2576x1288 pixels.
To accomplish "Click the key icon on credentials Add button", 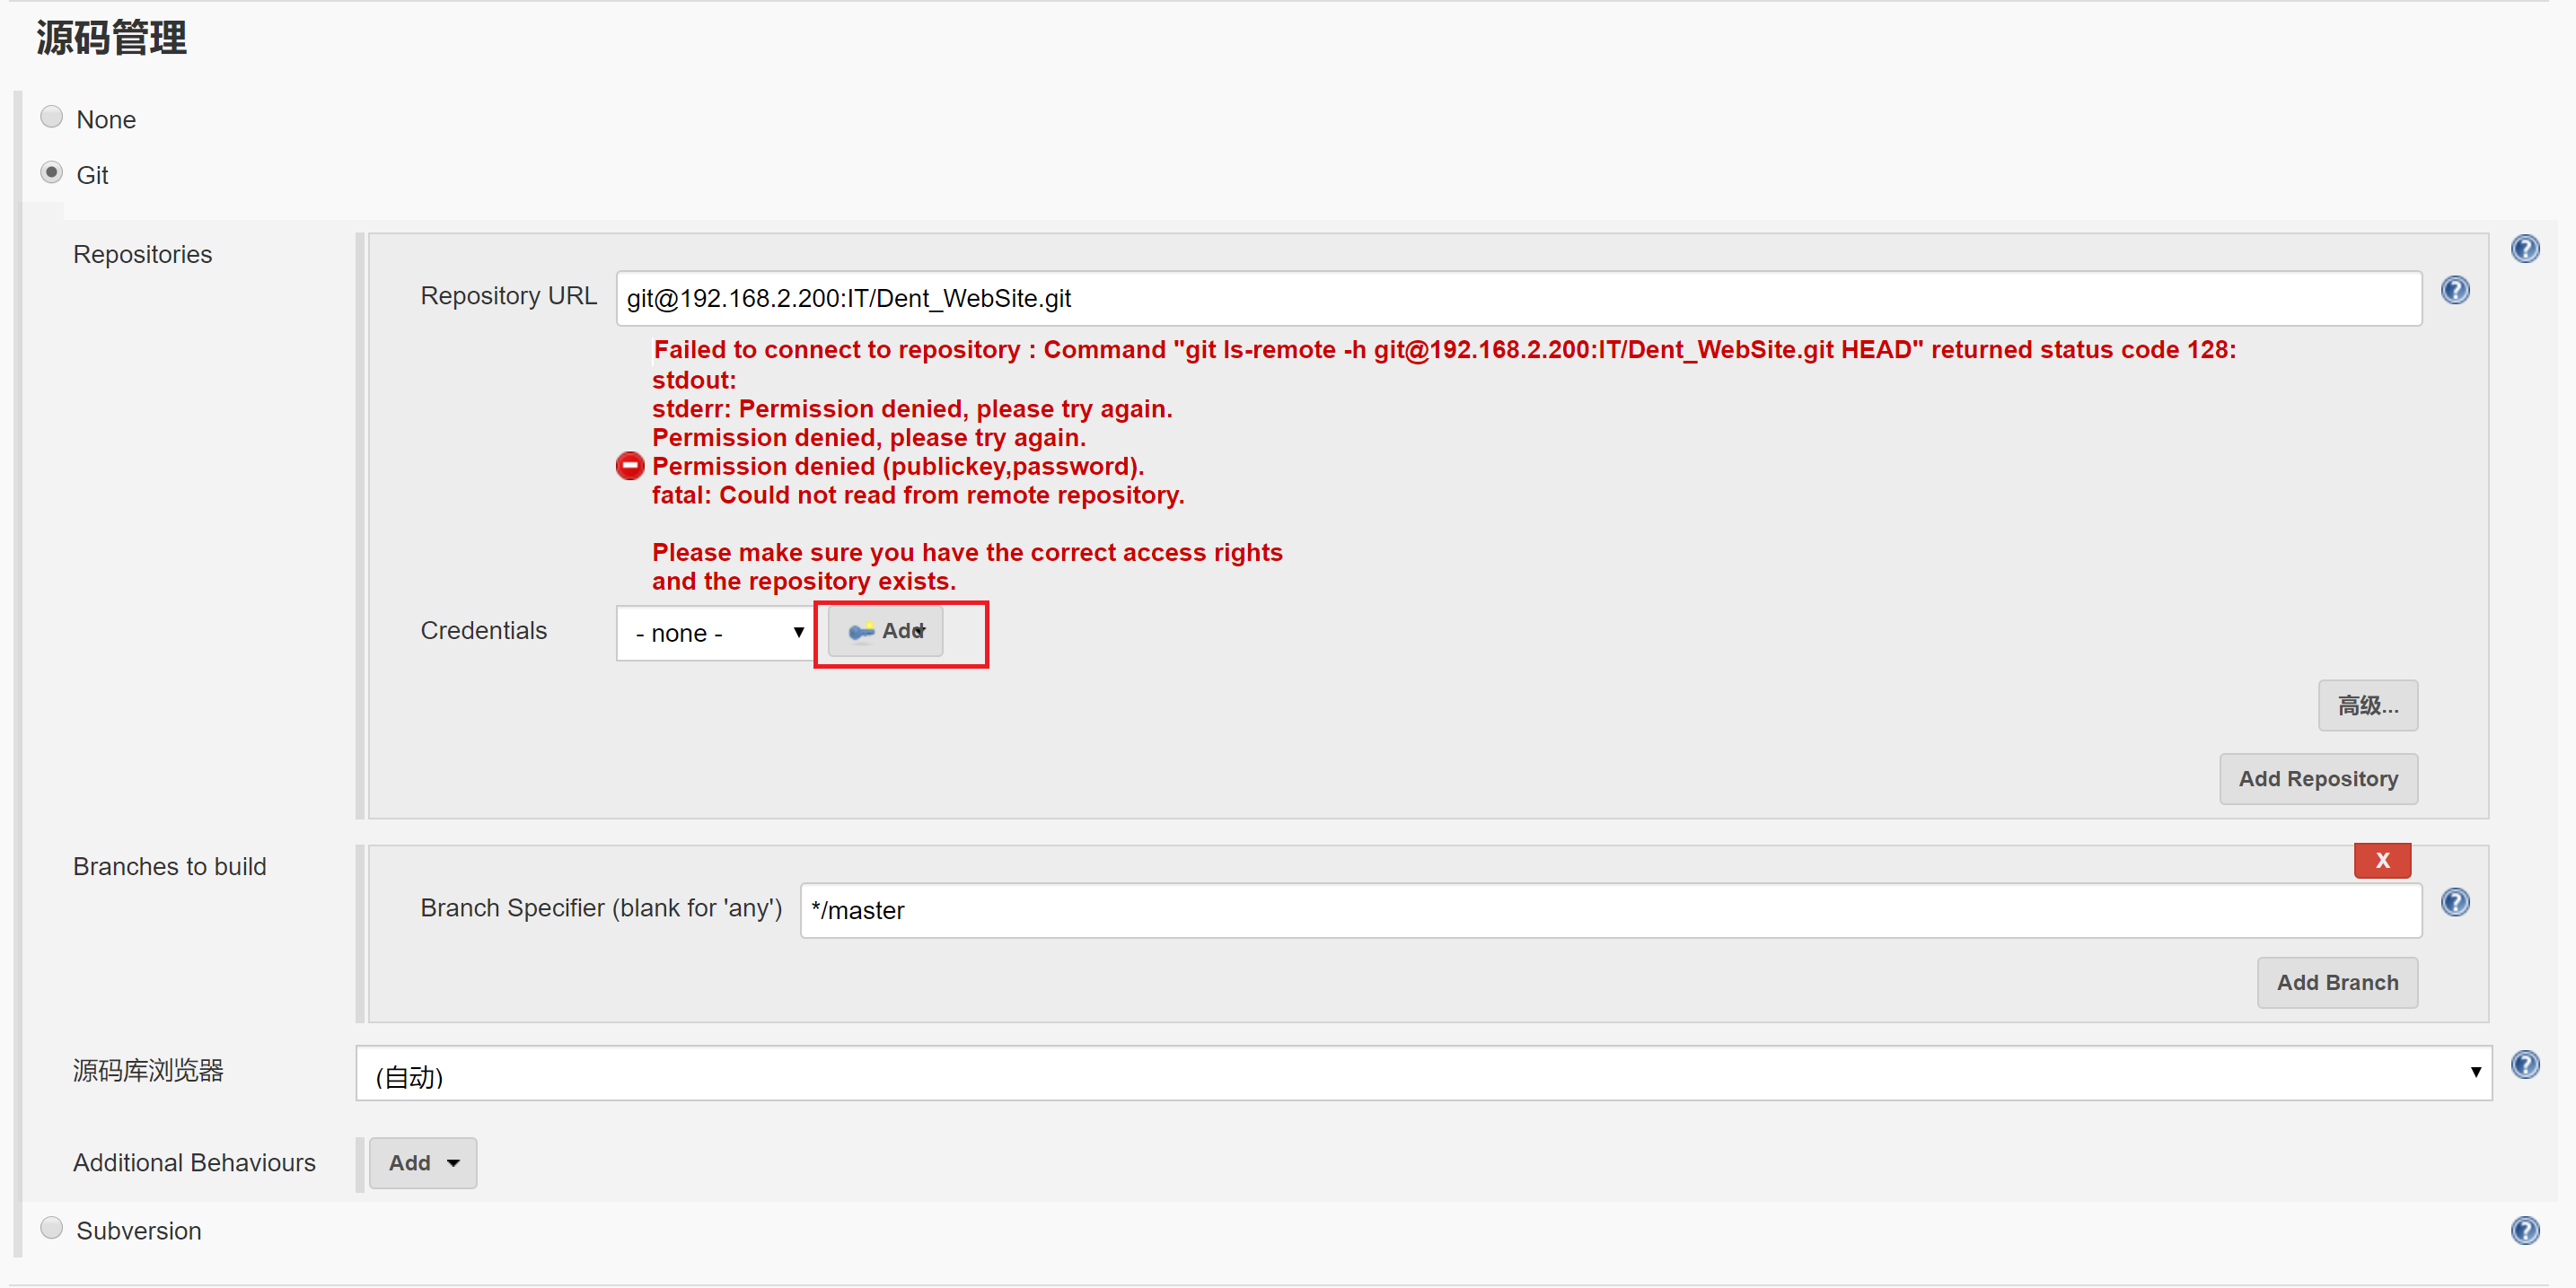I will (860, 632).
